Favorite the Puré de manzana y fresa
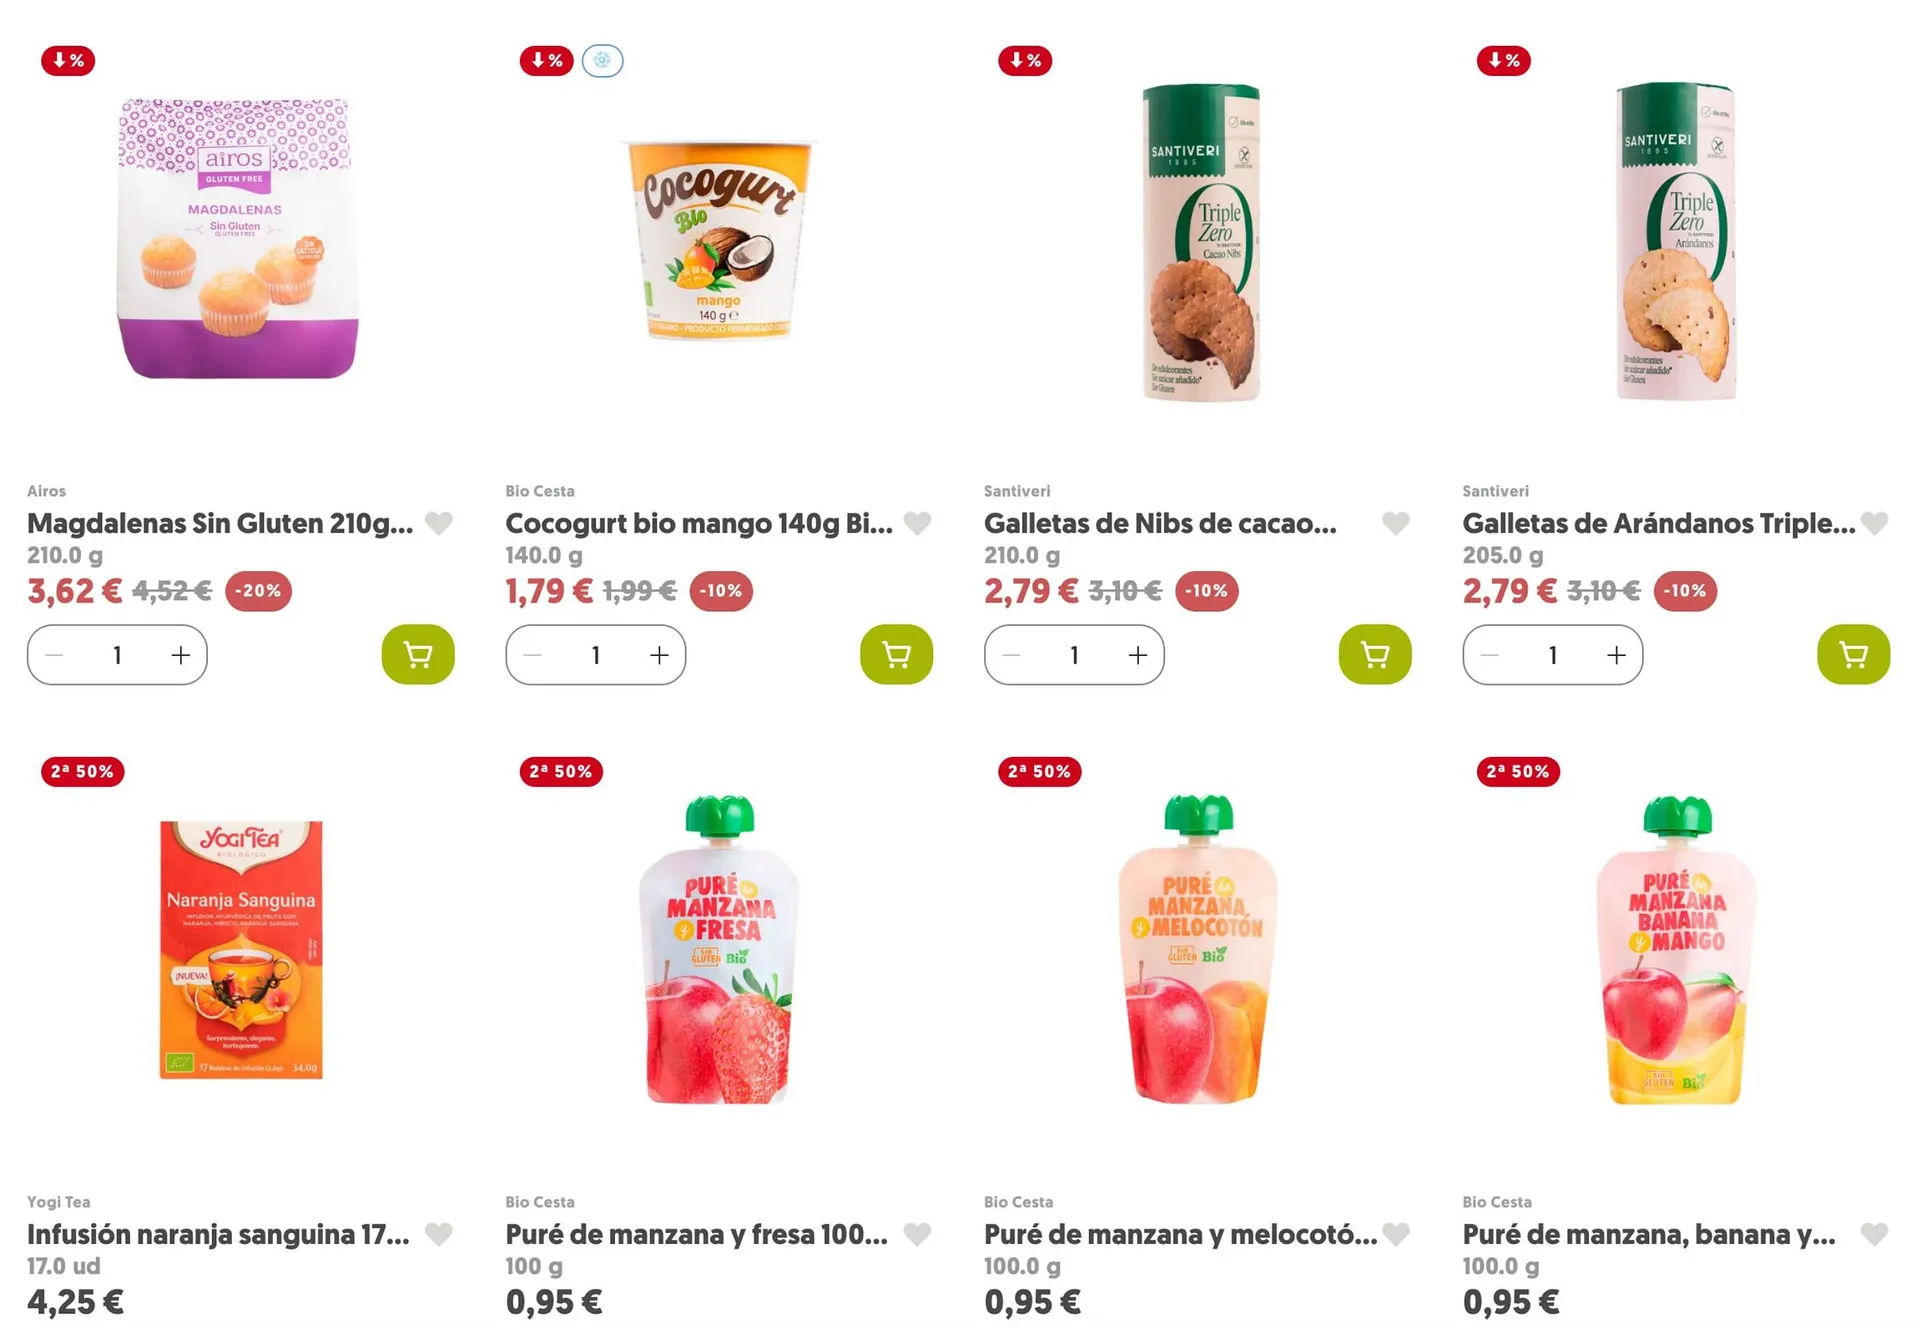The width and height of the screenshot is (1920, 1328). pos(917,1234)
